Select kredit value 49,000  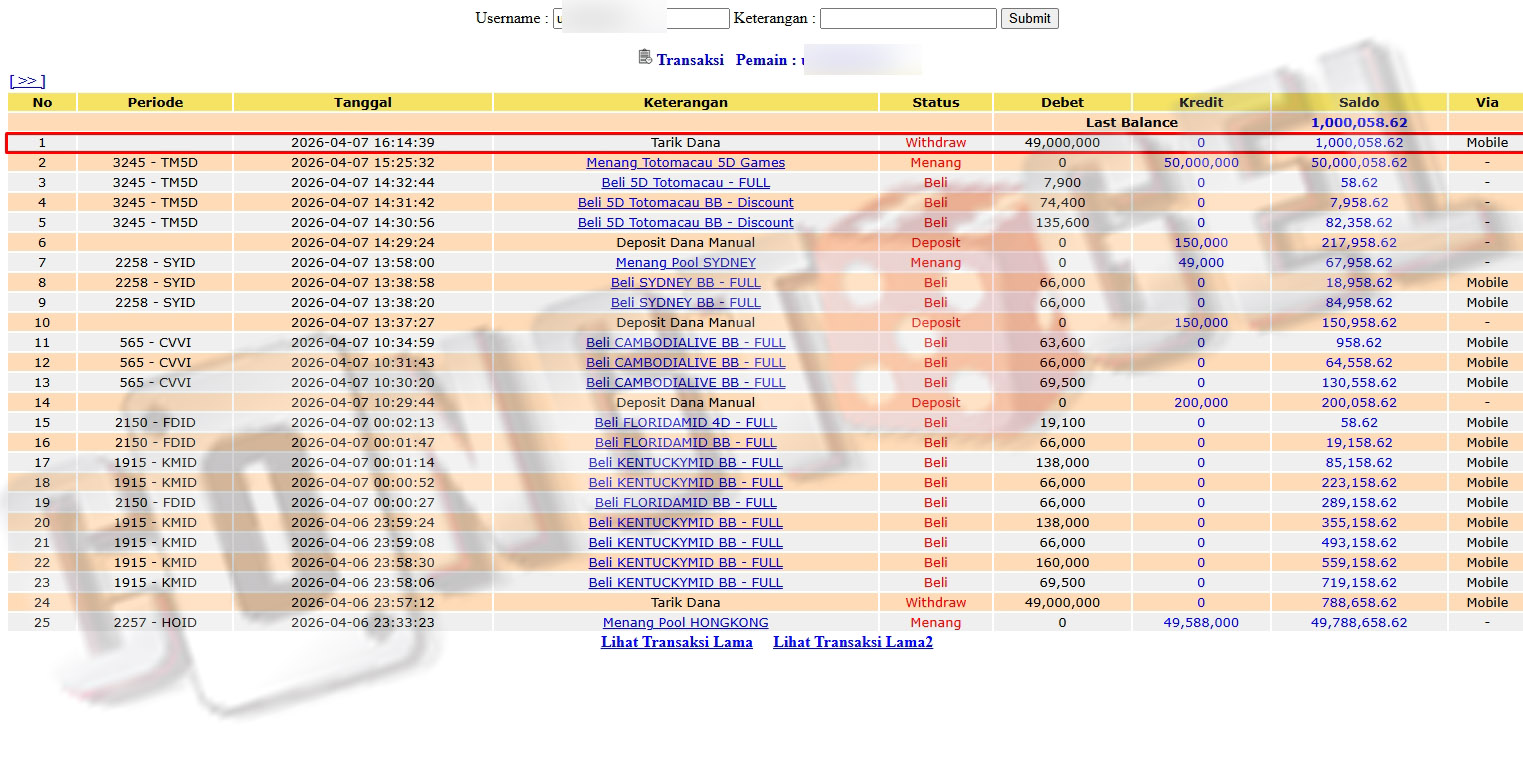1201,263
